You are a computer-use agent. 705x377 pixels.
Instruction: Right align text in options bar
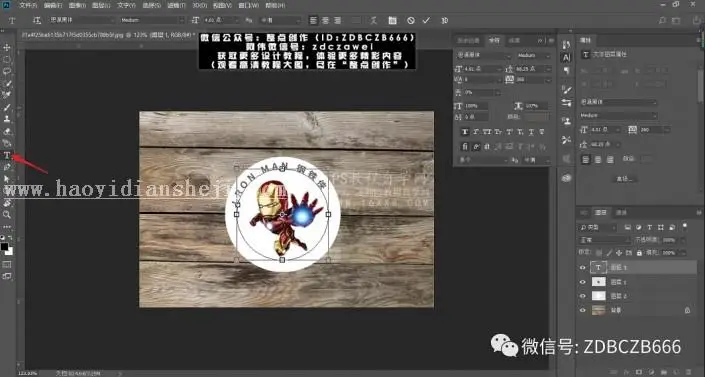pos(337,20)
